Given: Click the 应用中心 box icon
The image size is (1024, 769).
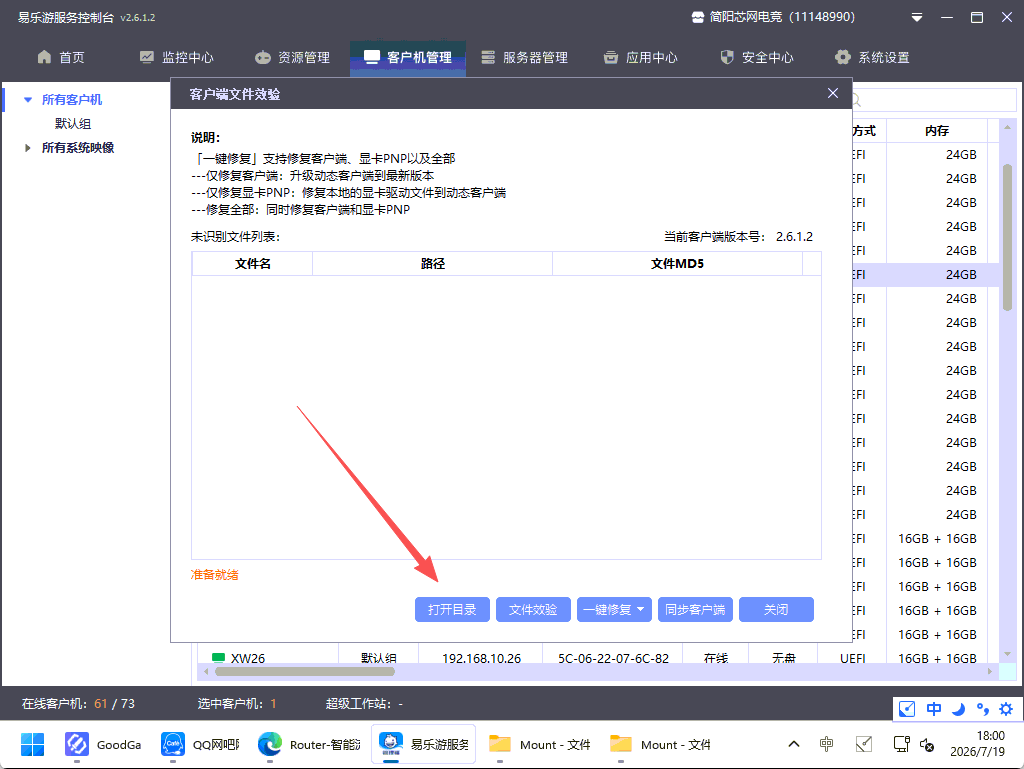Looking at the screenshot, I should pos(610,57).
